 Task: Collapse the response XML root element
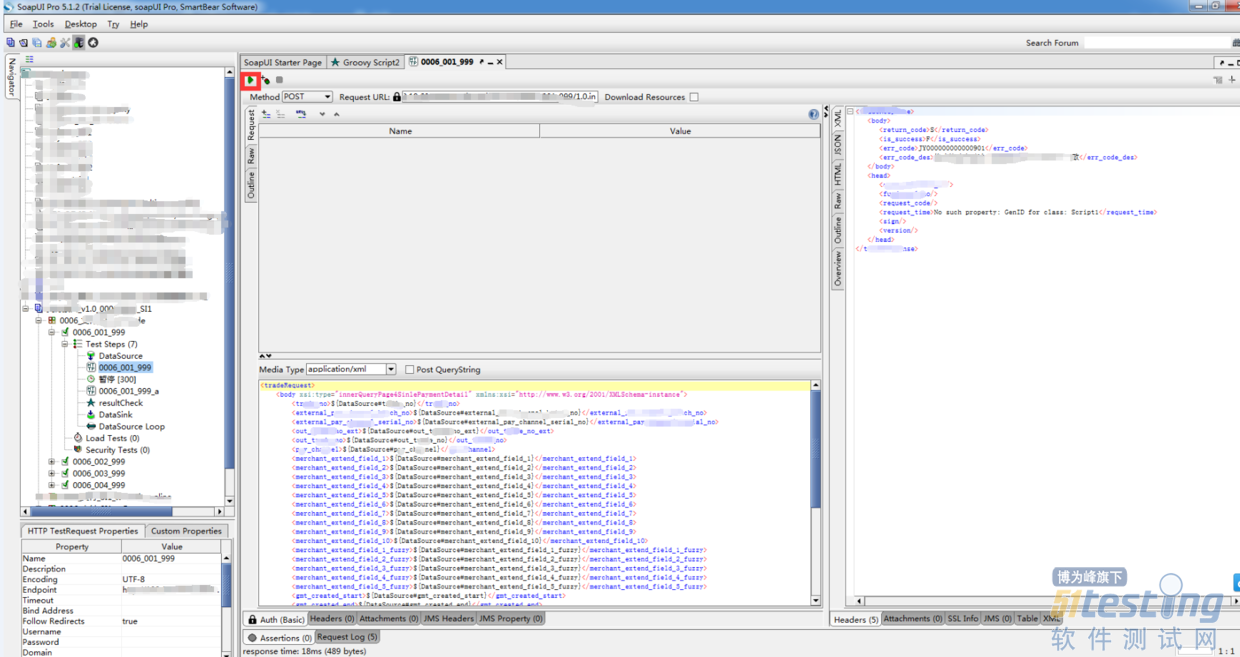[850, 112]
